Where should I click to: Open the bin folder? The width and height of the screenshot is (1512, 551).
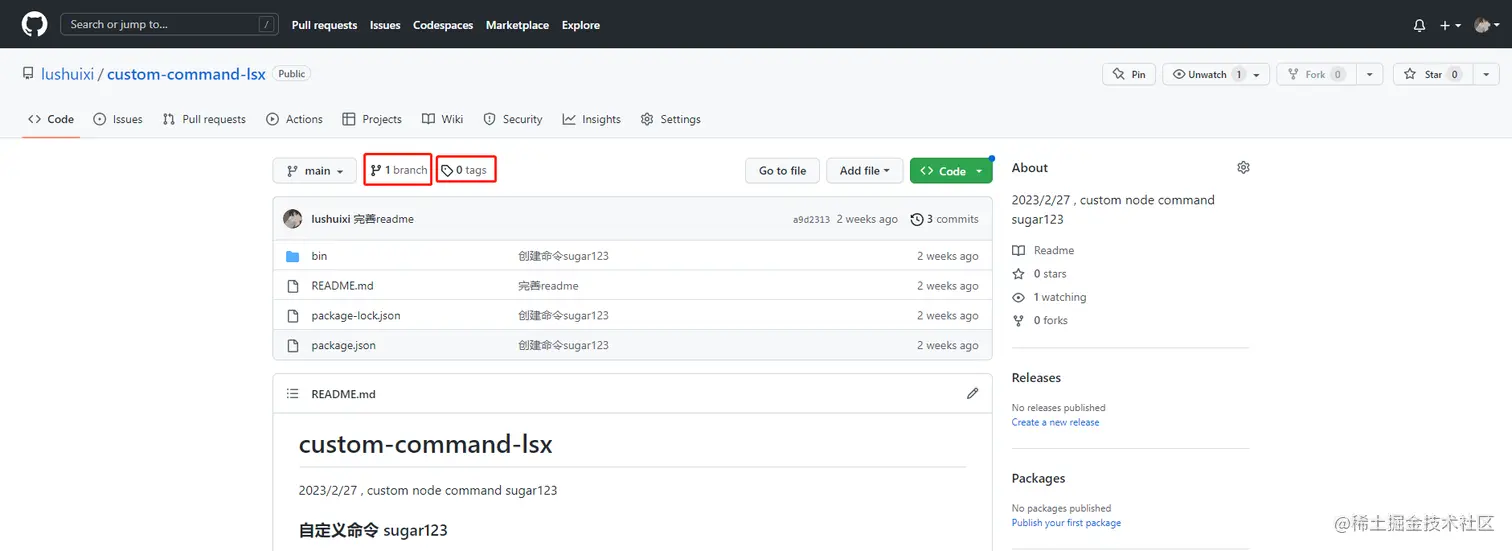click(x=319, y=256)
